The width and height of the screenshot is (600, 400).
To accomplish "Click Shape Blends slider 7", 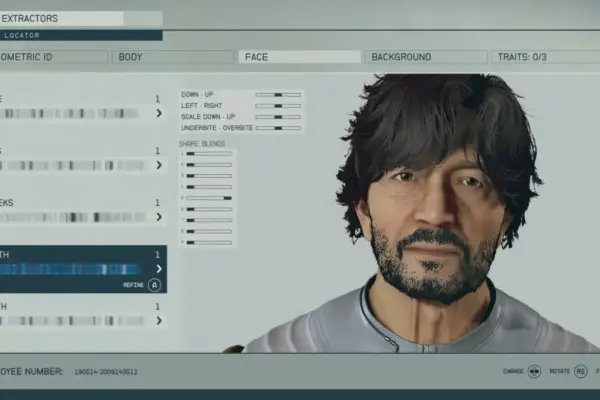I will click(x=209, y=220).
